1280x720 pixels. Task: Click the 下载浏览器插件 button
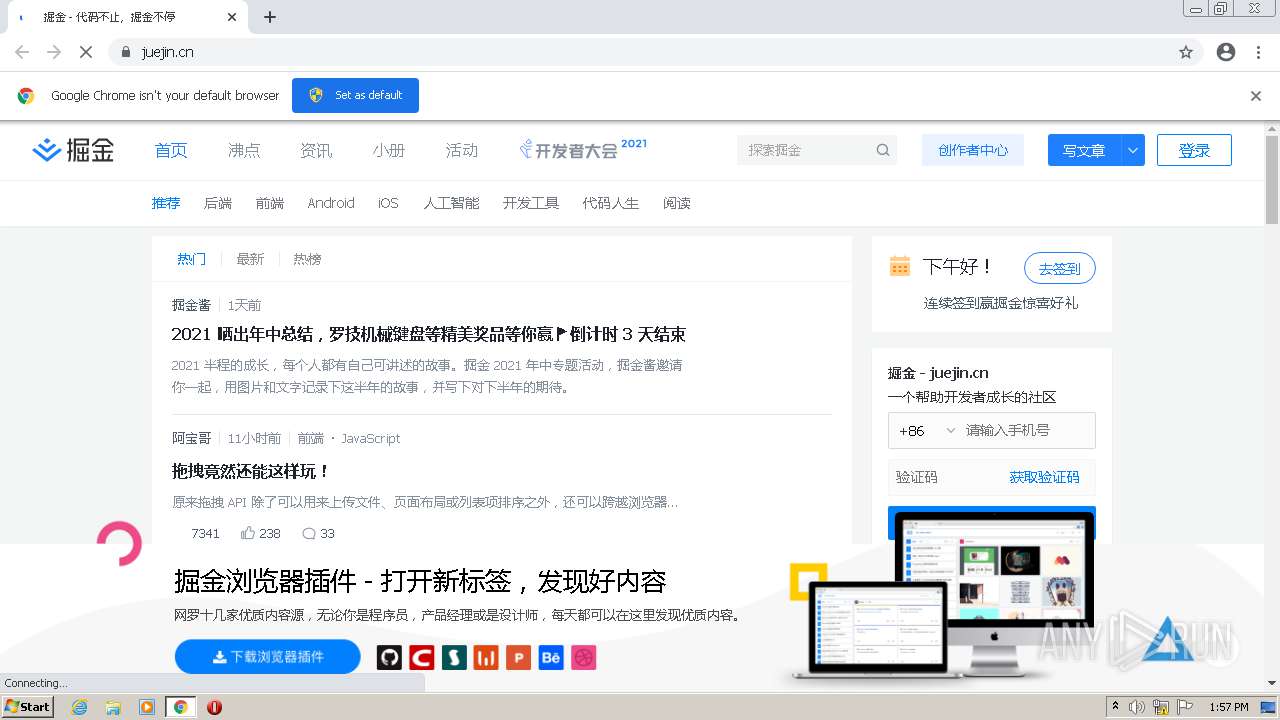[267, 657]
